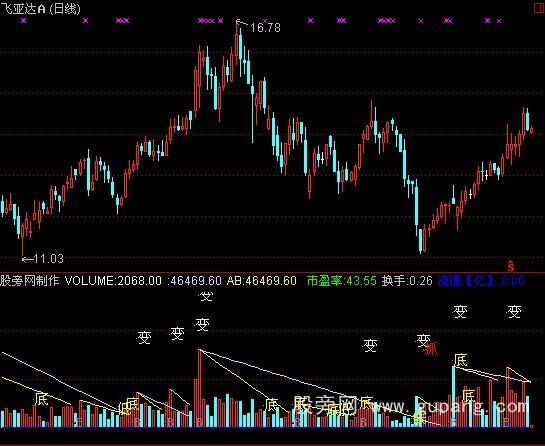Click the 16.78 high price label

[x=265, y=28]
